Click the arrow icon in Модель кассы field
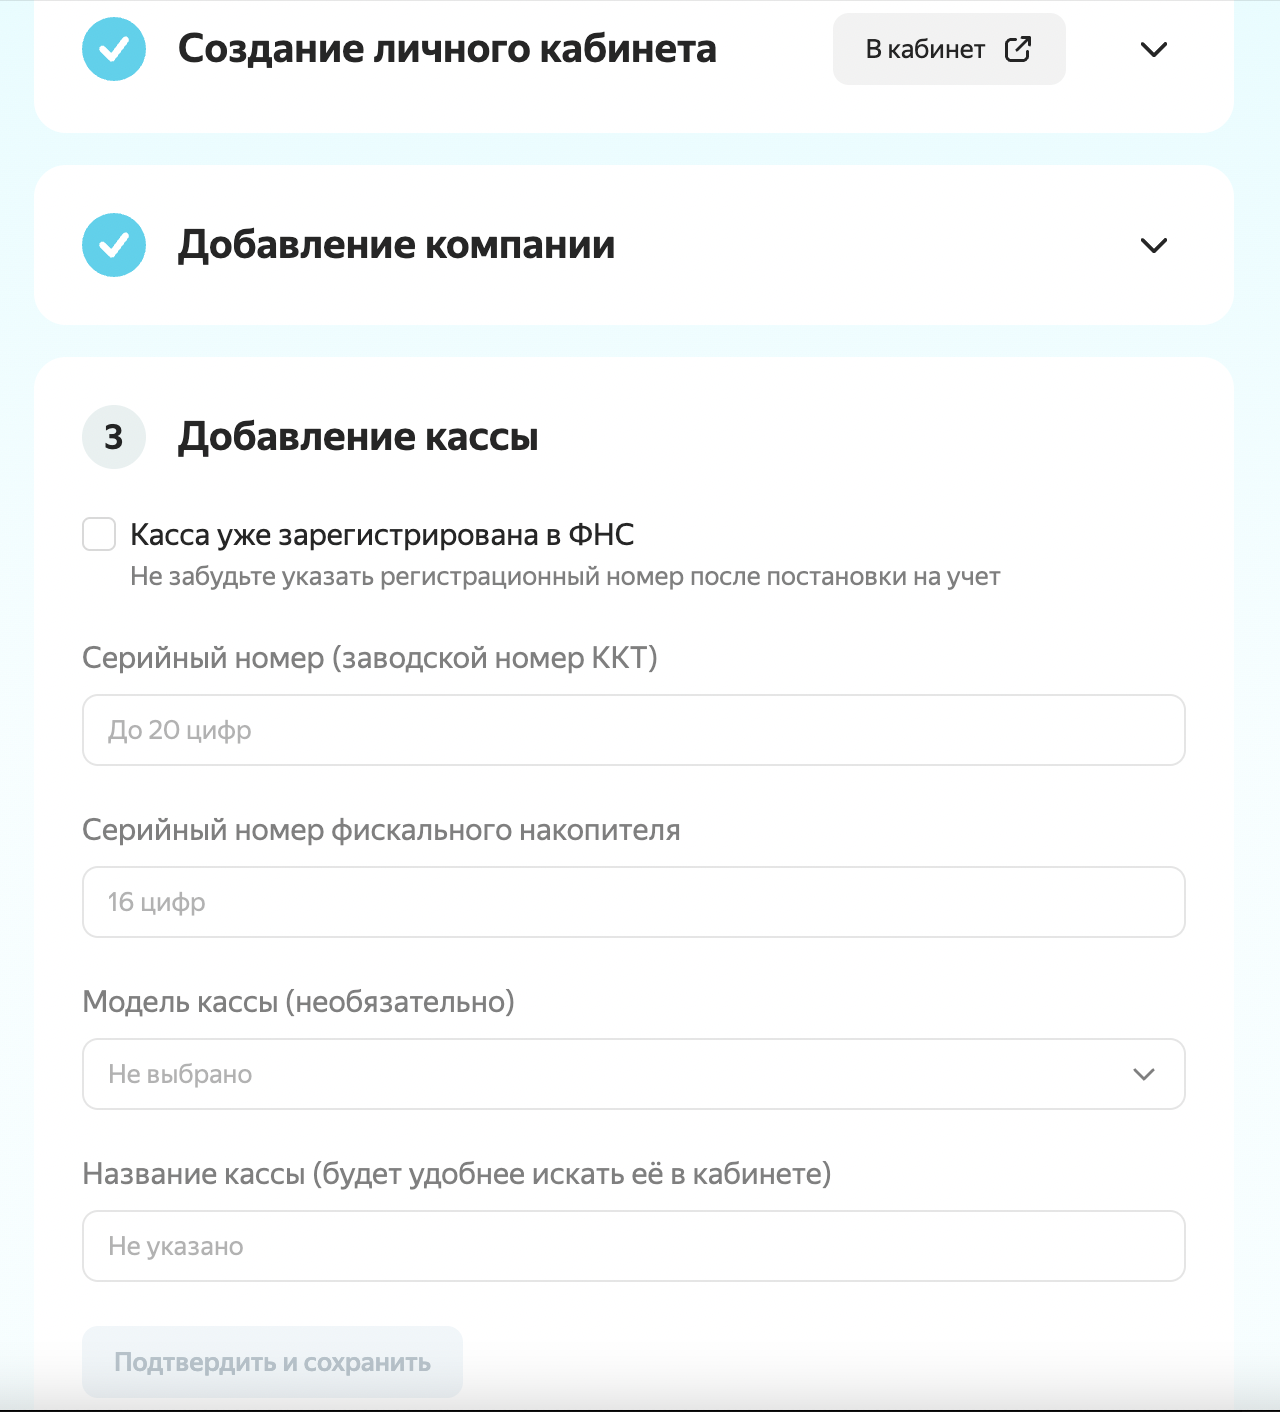This screenshot has height=1412, width=1280. point(1144,1074)
